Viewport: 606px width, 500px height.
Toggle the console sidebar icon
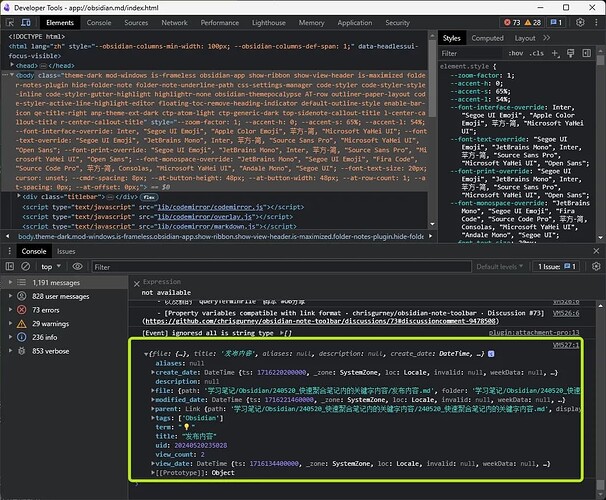pos(10,267)
